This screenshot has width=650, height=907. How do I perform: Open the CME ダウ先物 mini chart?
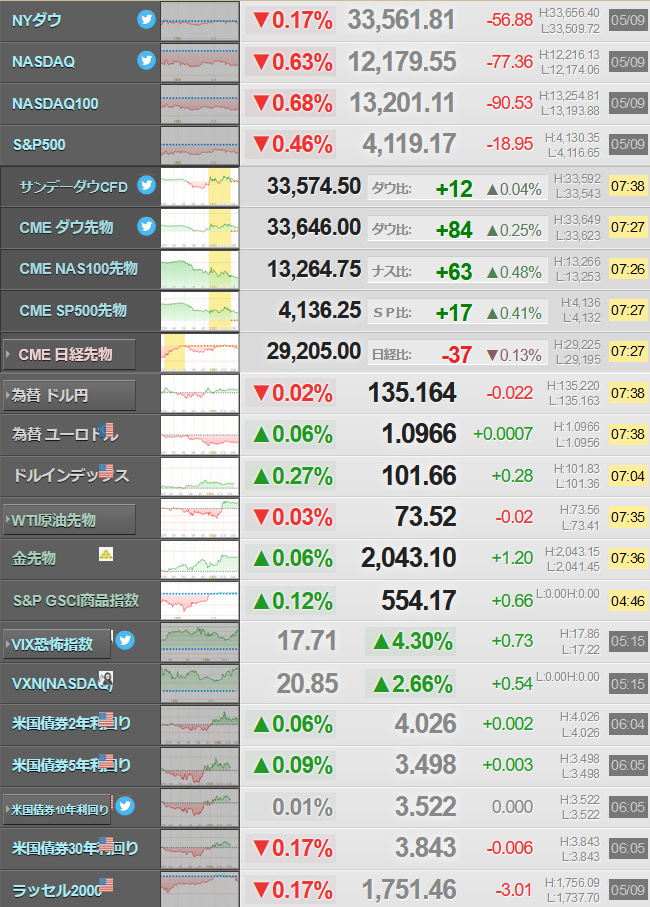click(200, 228)
